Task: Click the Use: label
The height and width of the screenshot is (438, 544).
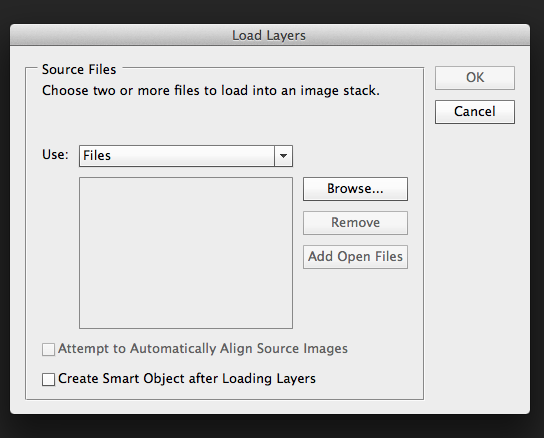Action: (55, 155)
